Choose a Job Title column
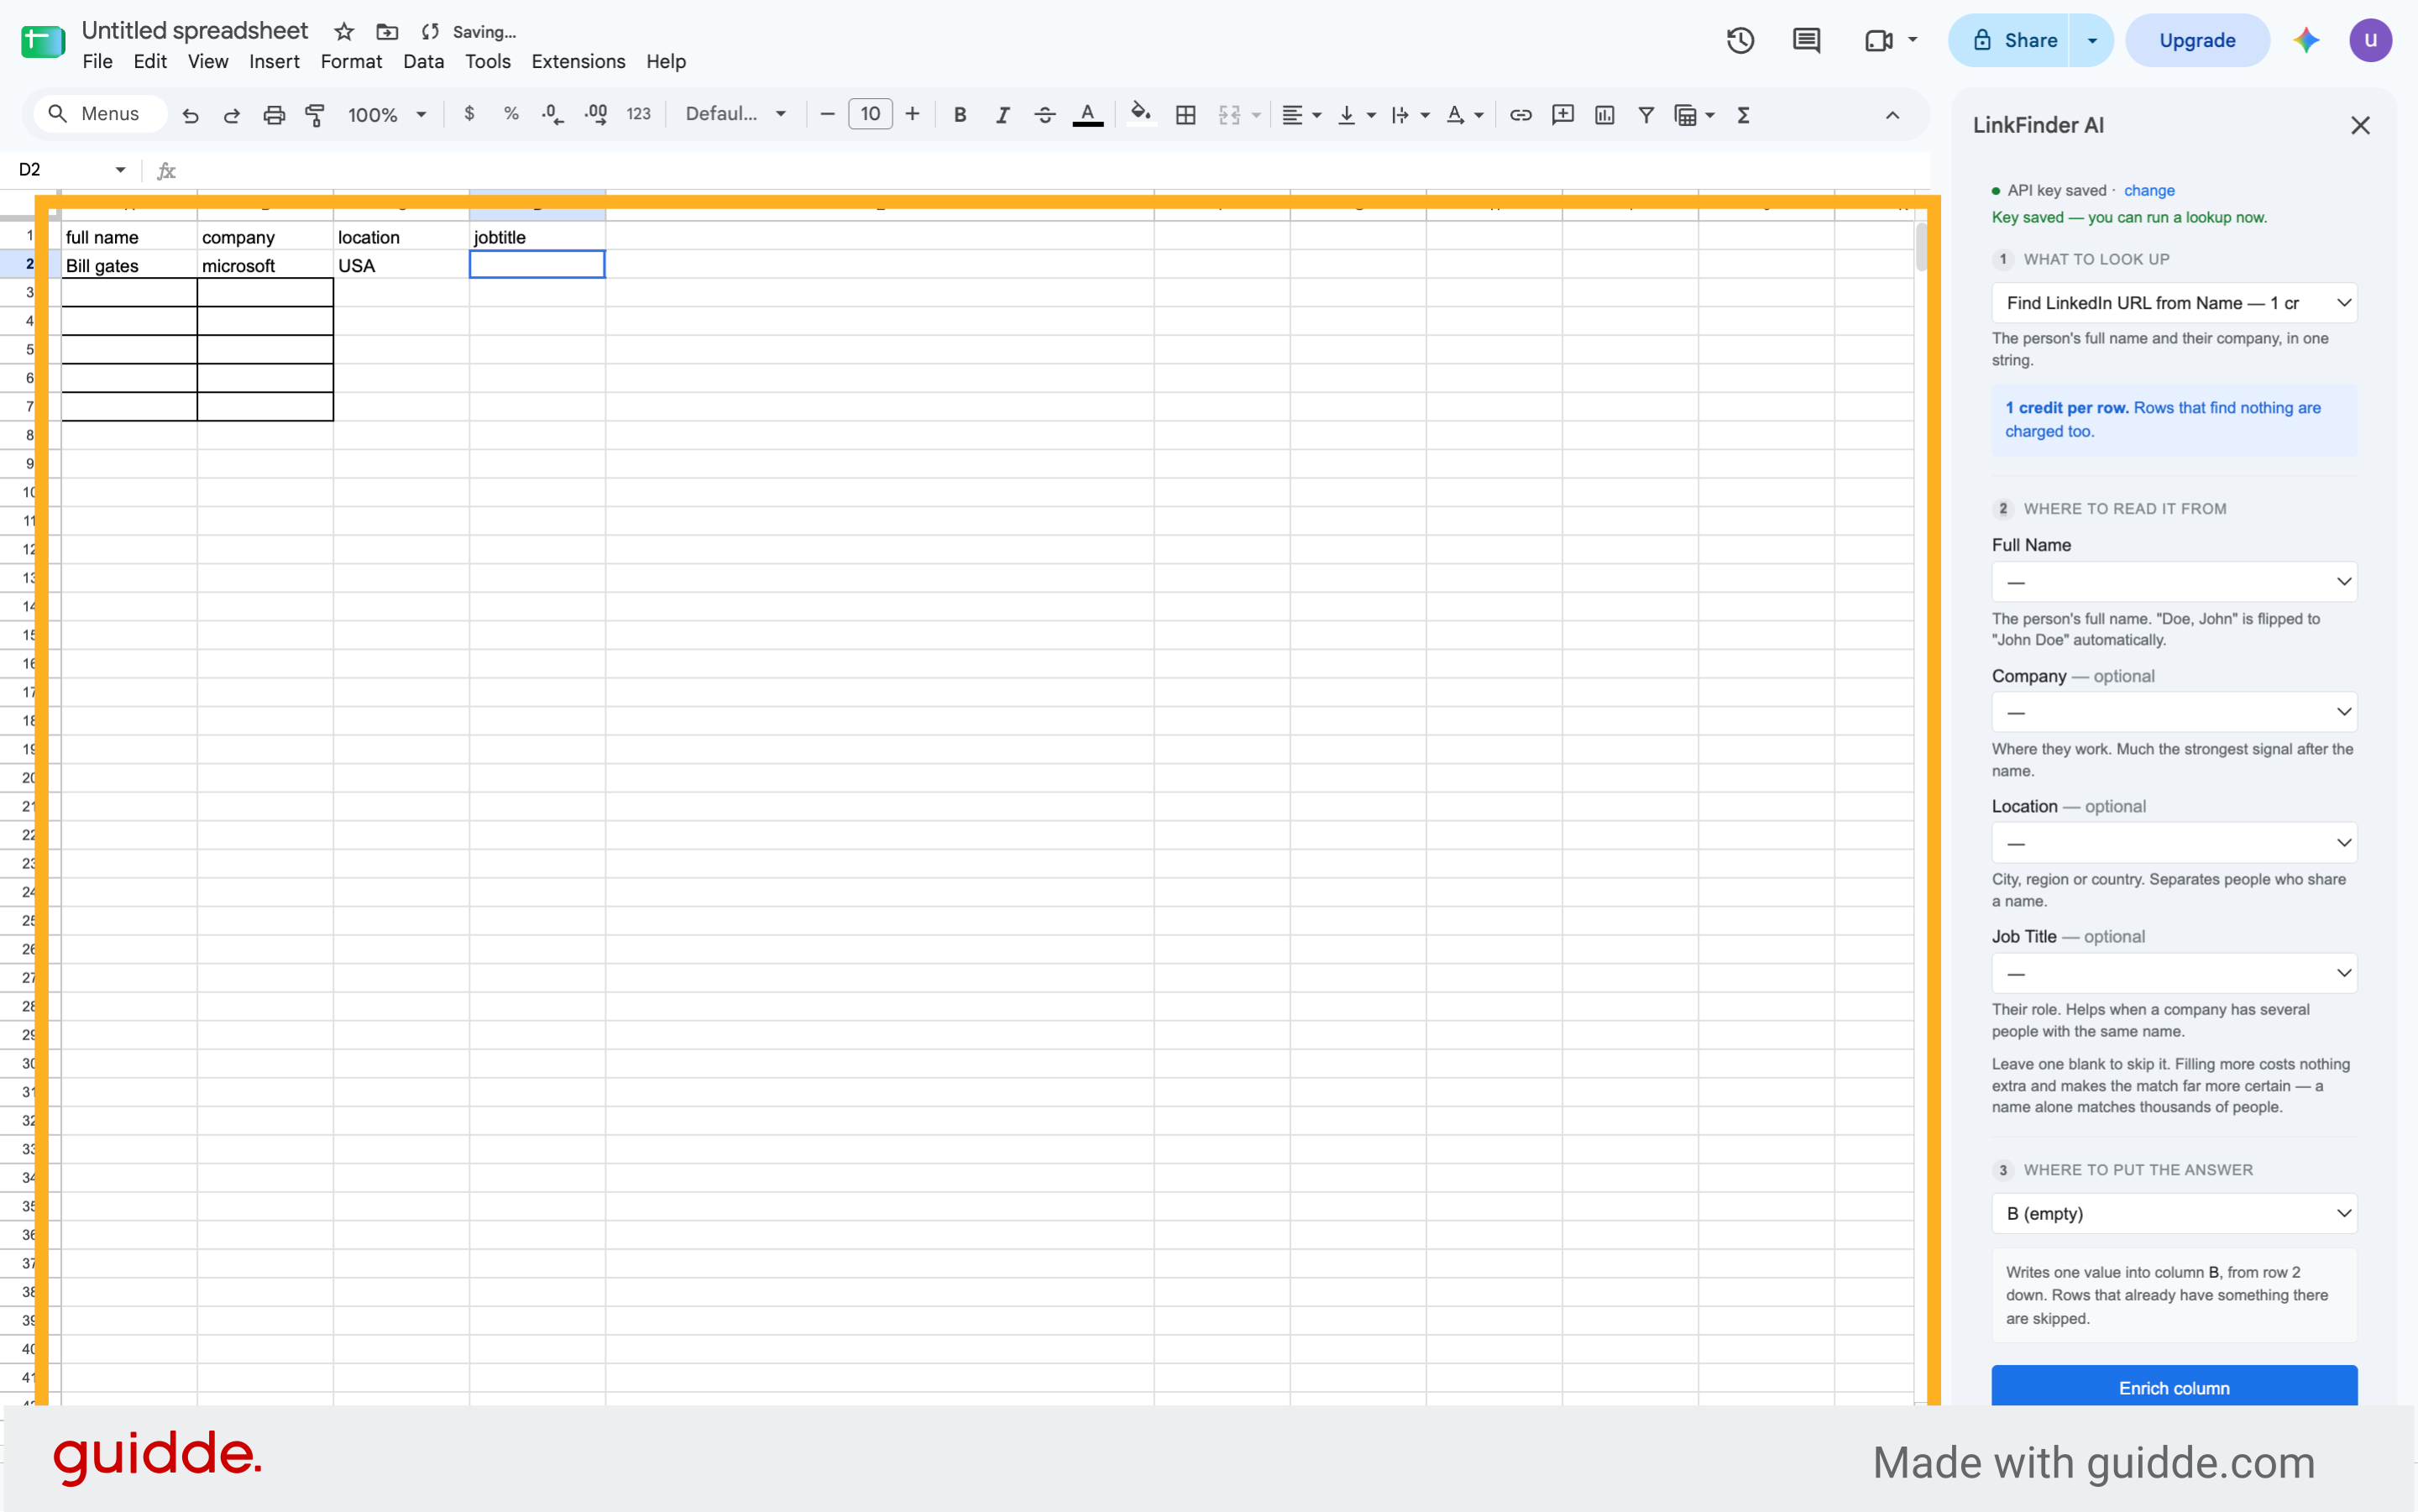 (2174, 973)
